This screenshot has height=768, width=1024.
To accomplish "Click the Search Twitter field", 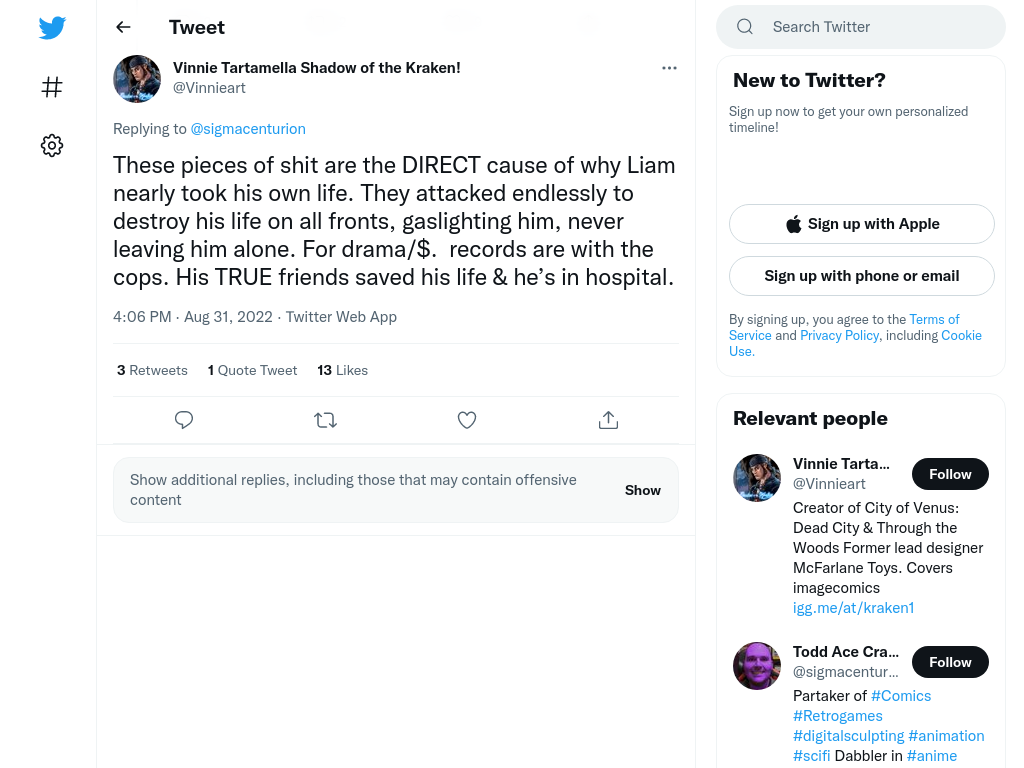I will pos(861,27).
